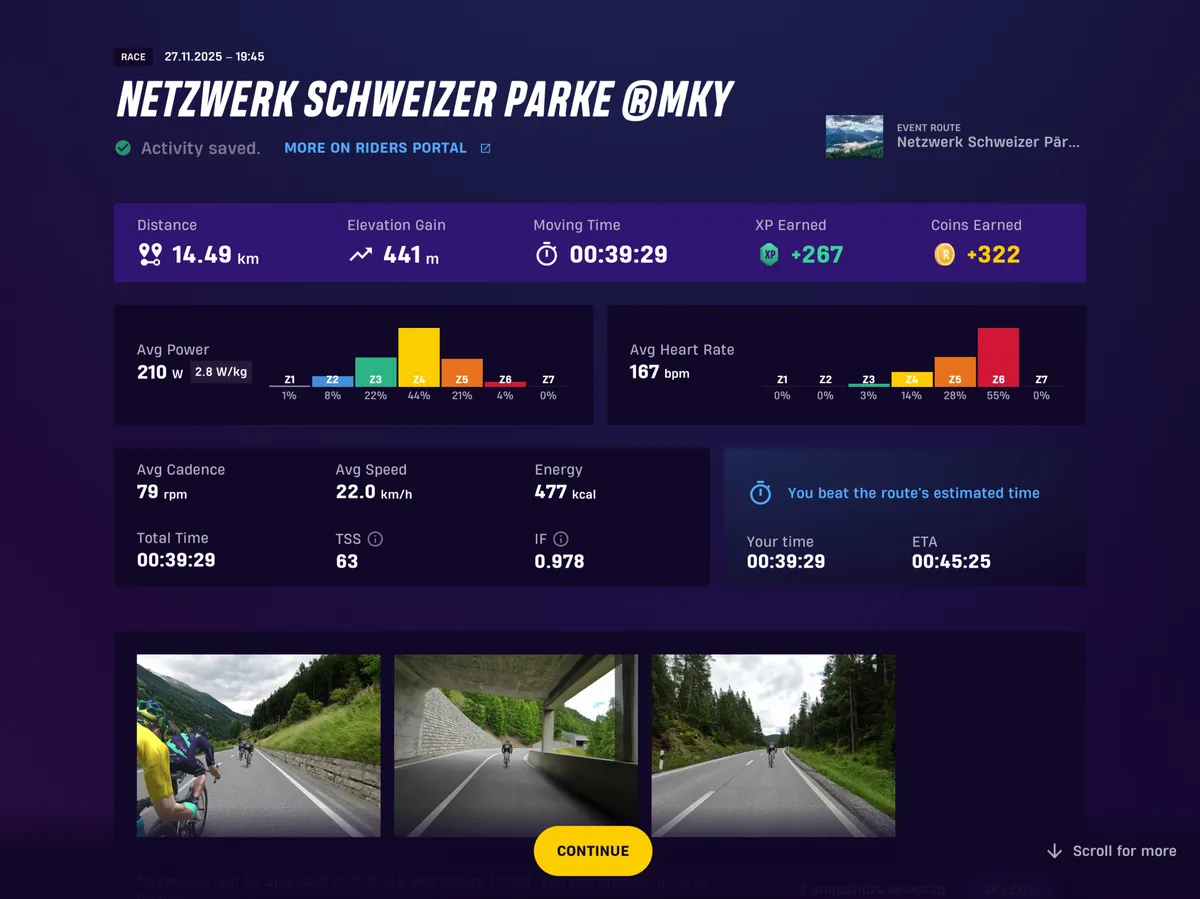Click the 79 rpm cadence value
Image resolution: width=1200 pixels, height=899 pixels.
[x=162, y=493]
